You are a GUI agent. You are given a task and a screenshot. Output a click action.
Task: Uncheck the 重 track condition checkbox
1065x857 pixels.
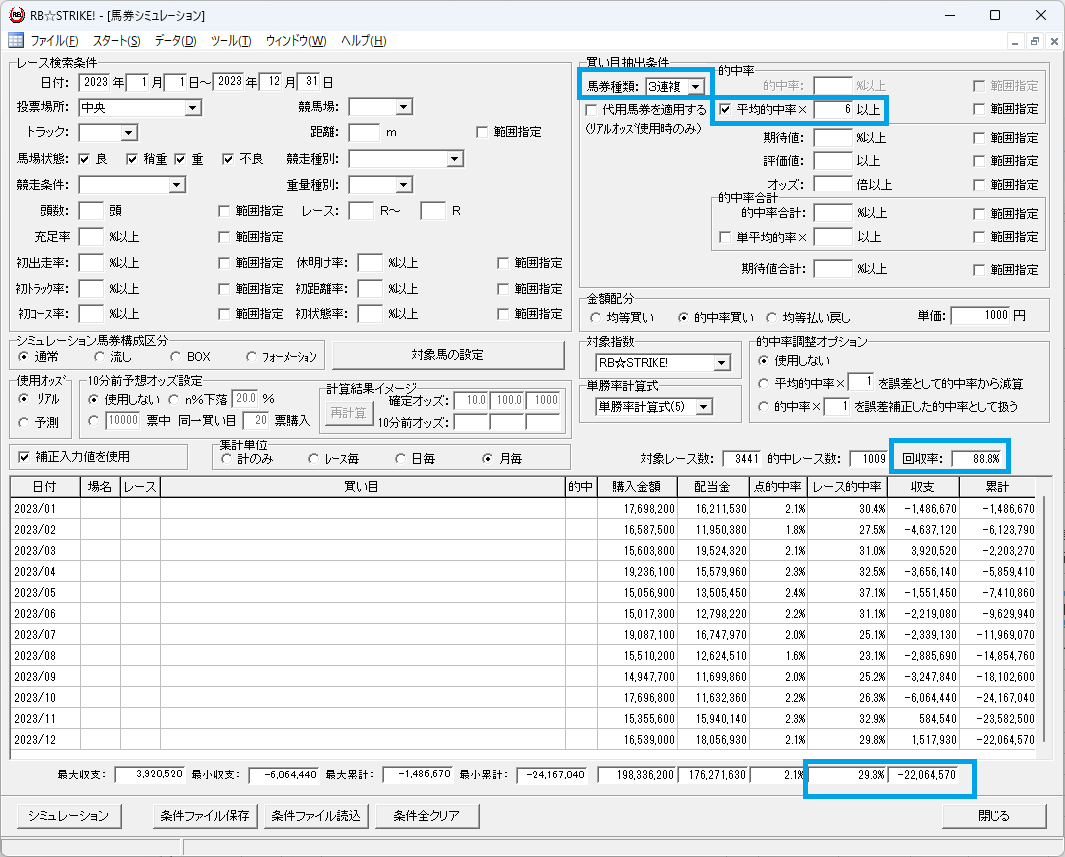point(180,159)
